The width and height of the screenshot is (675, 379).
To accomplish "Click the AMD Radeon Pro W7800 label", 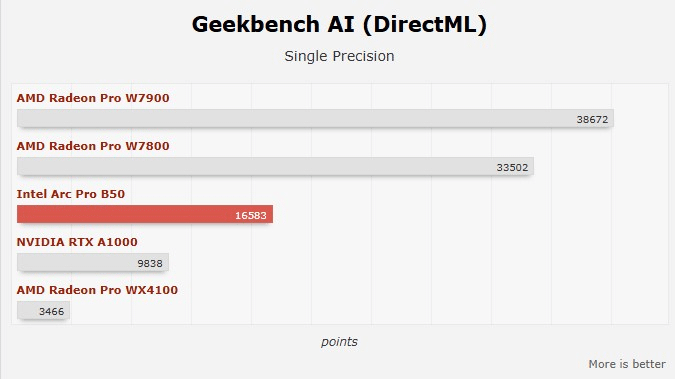I will pyautogui.click(x=93, y=146).
